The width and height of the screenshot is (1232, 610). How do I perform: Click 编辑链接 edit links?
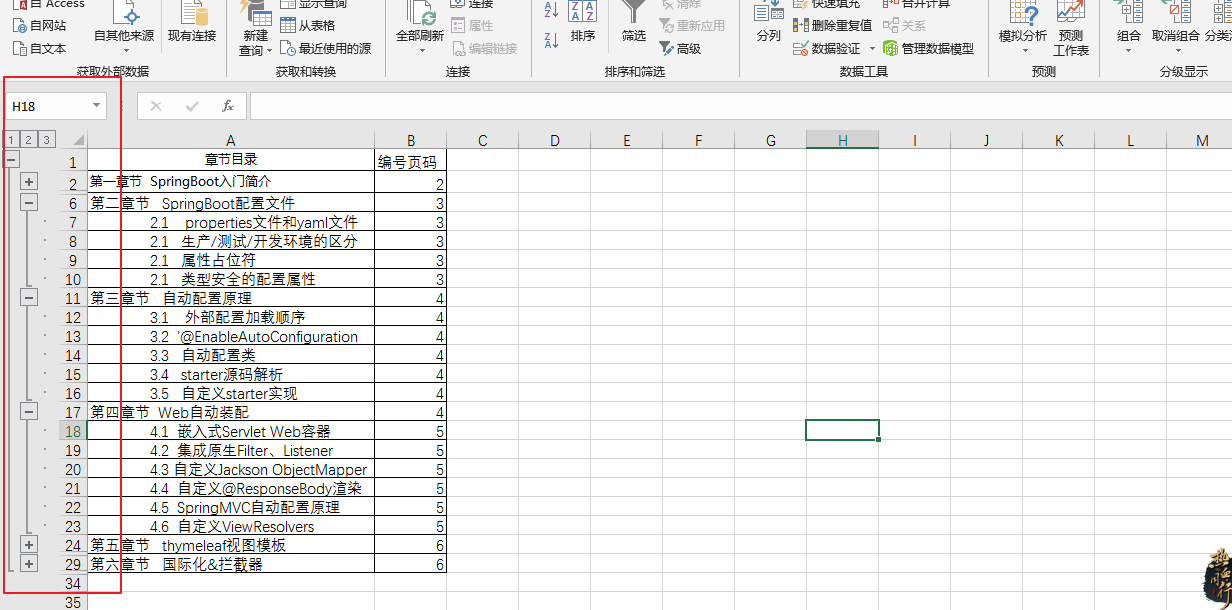click(485, 48)
